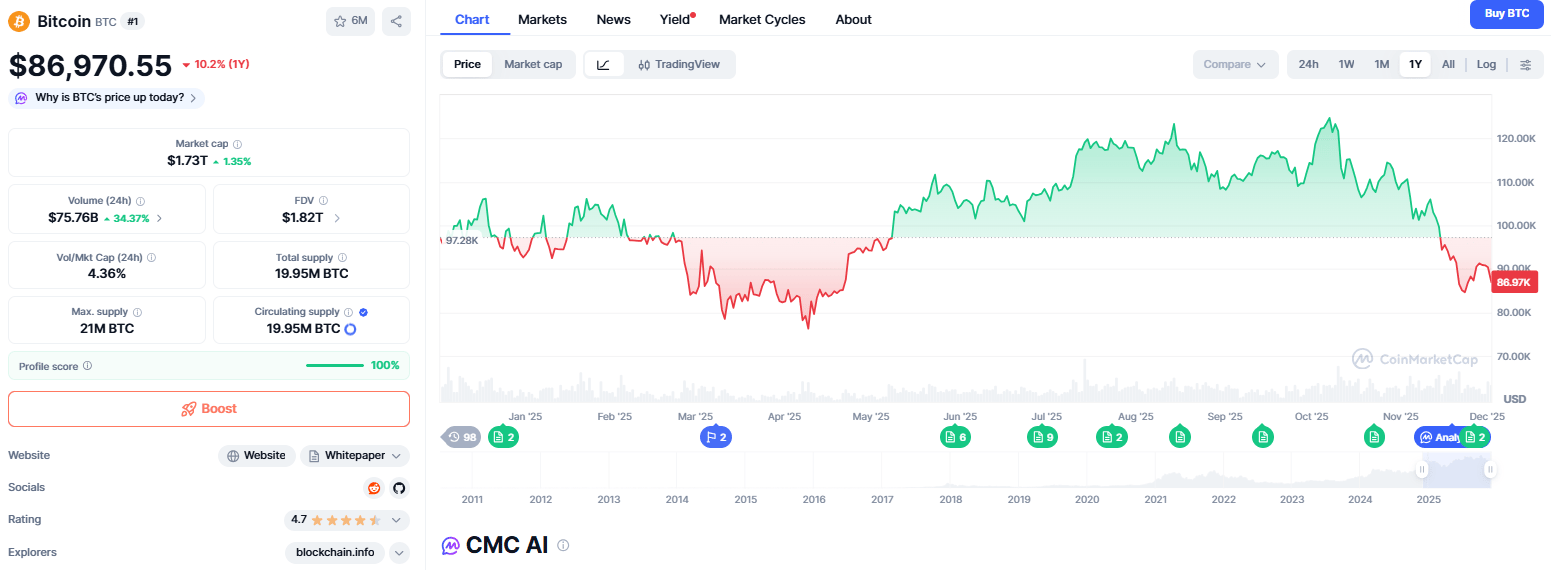The image size is (1551, 570).
Task: Expand the 4.7 Rating dropdown
Action: pyautogui.click(x=397, y=520)
